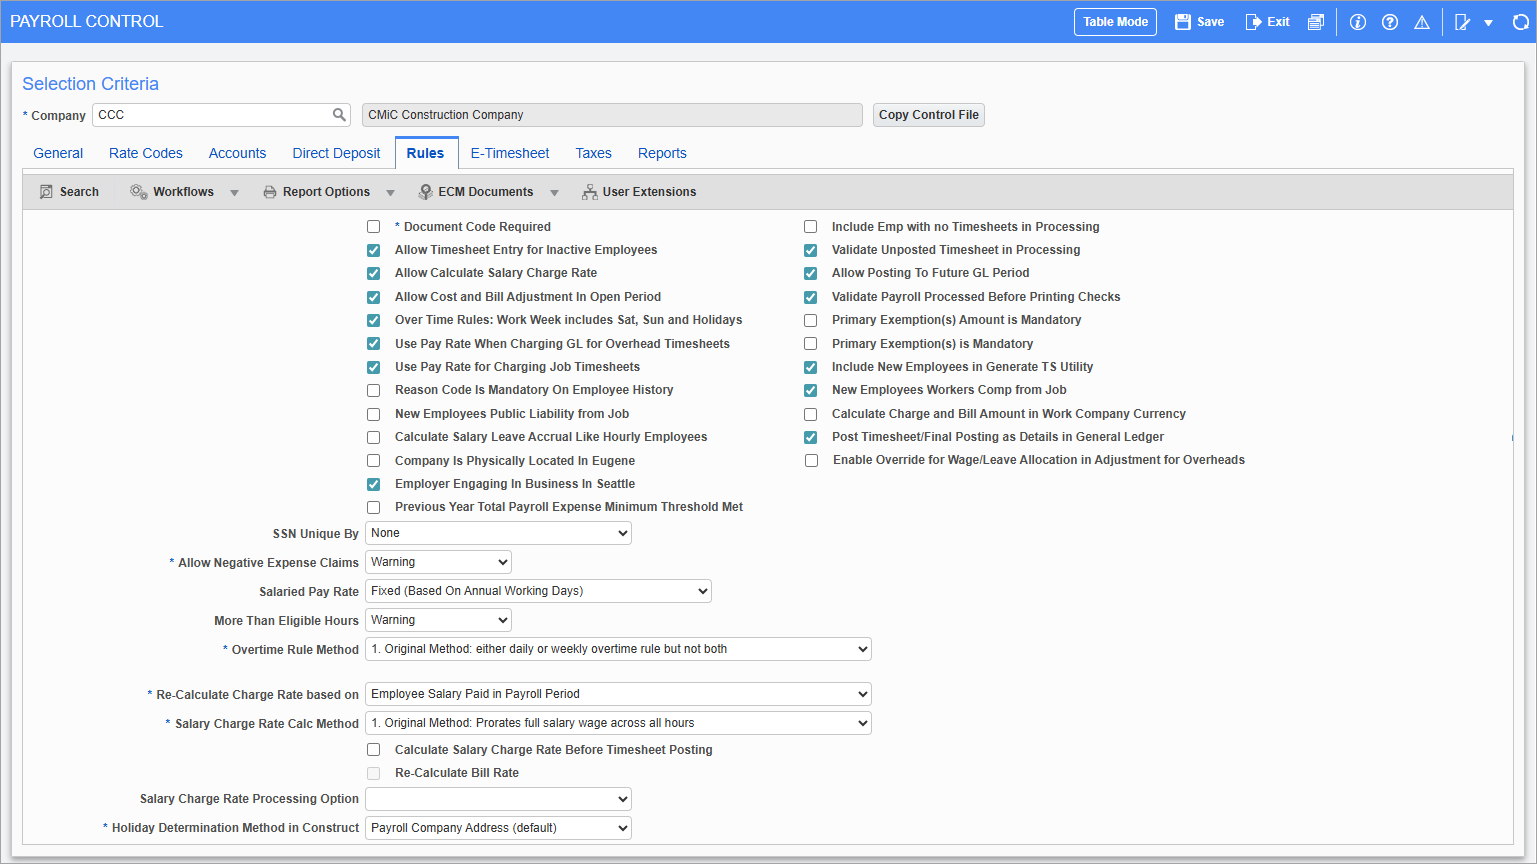This screenshot has width=1537, height=864.
Task: Click the print icon in the header
Action: [1315, 21]
